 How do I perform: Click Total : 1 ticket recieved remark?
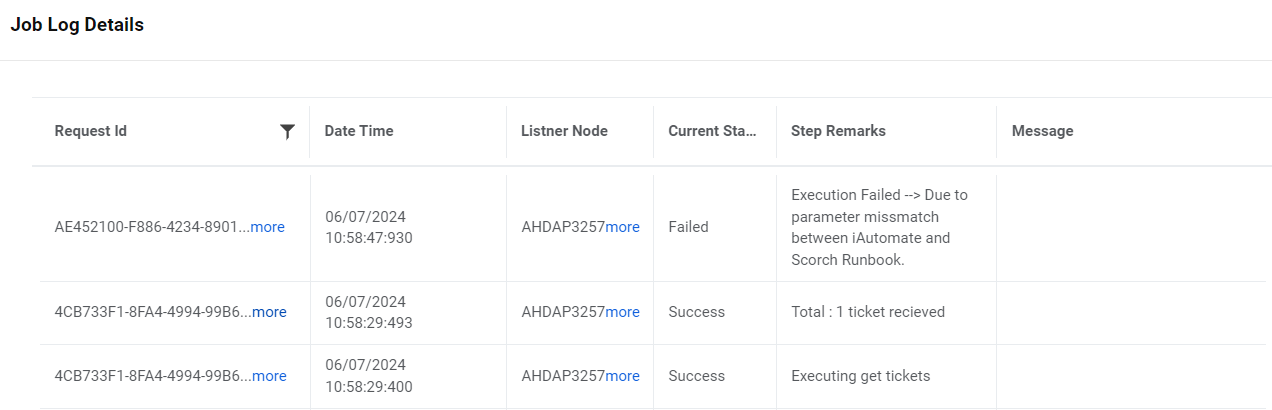click(867, 312)
